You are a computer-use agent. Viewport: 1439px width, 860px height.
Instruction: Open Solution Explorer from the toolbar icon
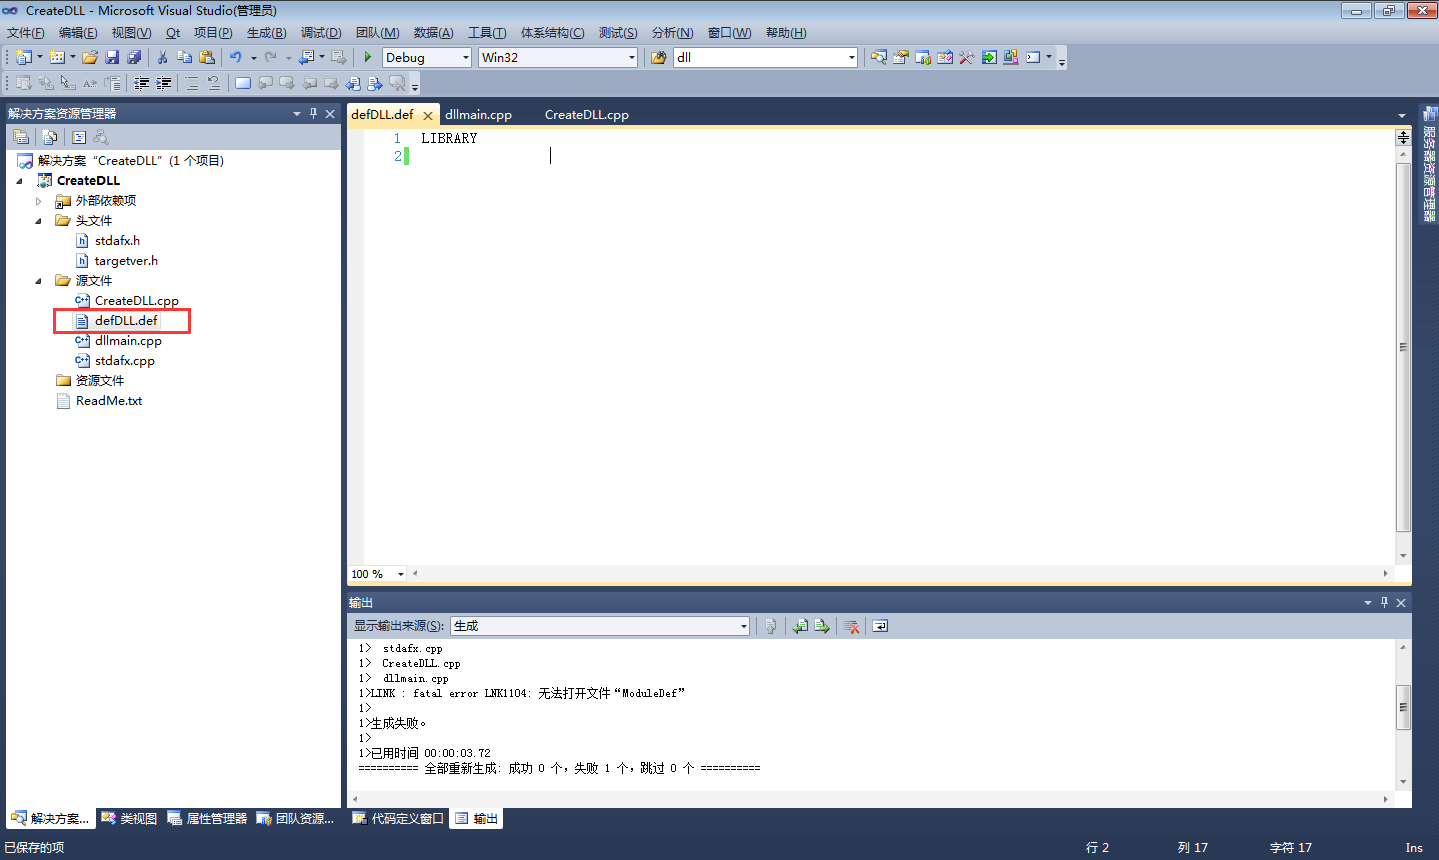(878, 57)
